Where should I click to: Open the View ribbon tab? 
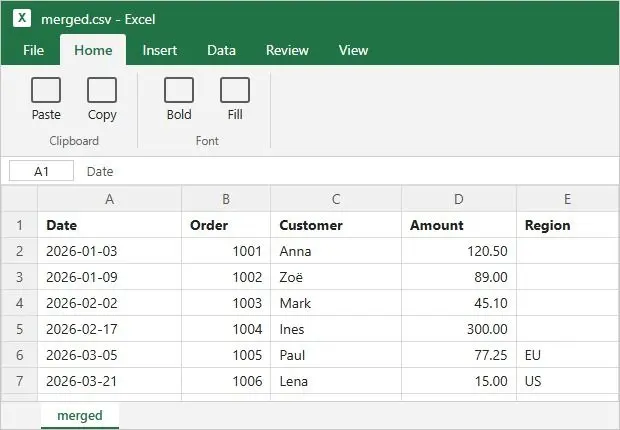(x=353, y=50)
